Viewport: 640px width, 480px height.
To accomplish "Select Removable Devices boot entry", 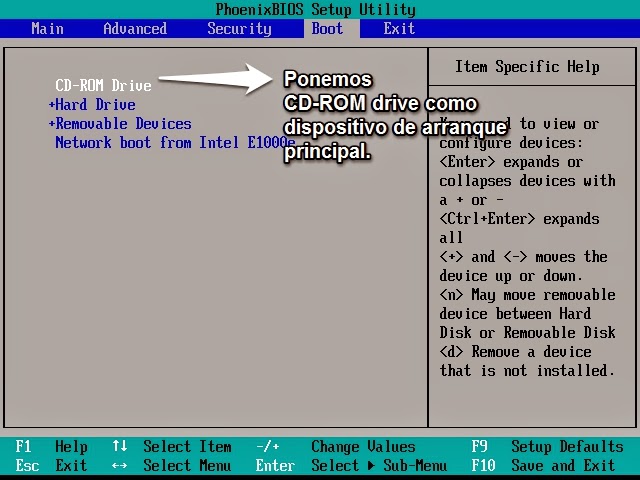I will click(x=123, y=123).
